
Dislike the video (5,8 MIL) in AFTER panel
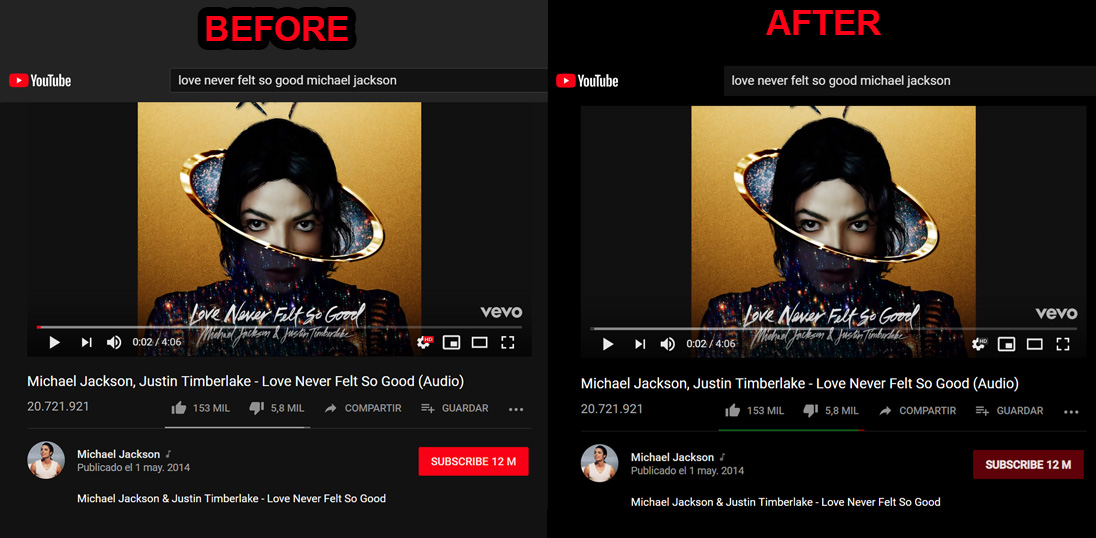coord(830,411)
